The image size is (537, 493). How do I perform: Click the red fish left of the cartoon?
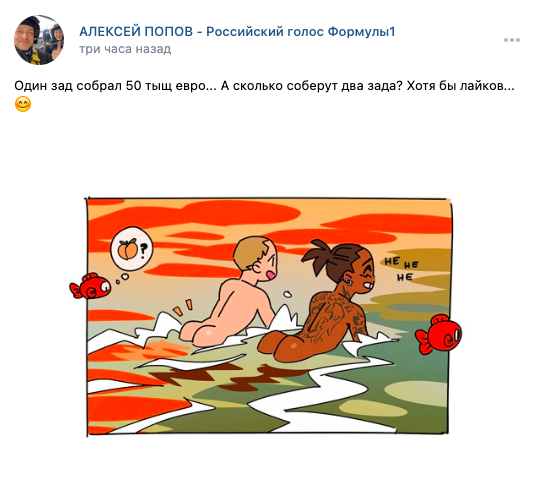tap(90, 286)
